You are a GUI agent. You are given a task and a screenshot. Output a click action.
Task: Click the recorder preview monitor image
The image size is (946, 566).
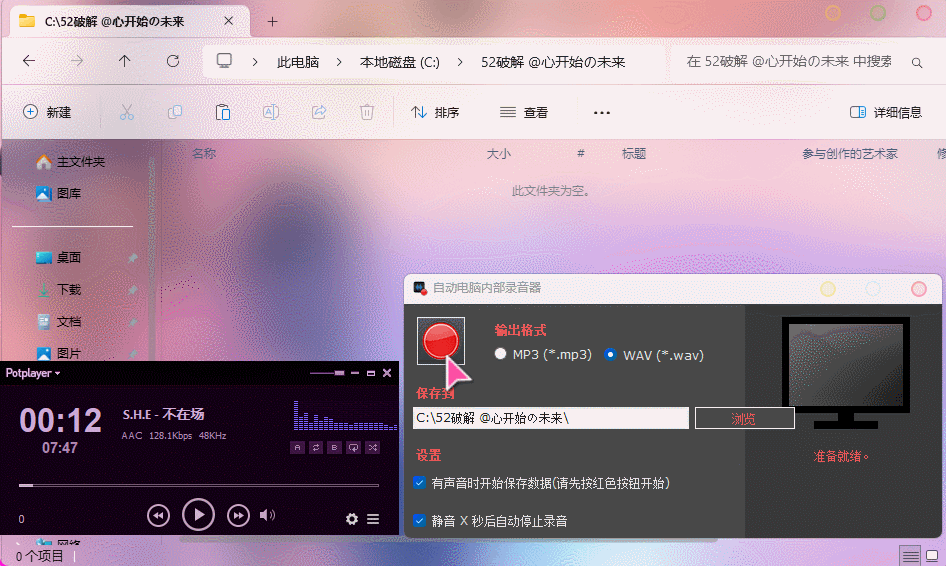846,372
